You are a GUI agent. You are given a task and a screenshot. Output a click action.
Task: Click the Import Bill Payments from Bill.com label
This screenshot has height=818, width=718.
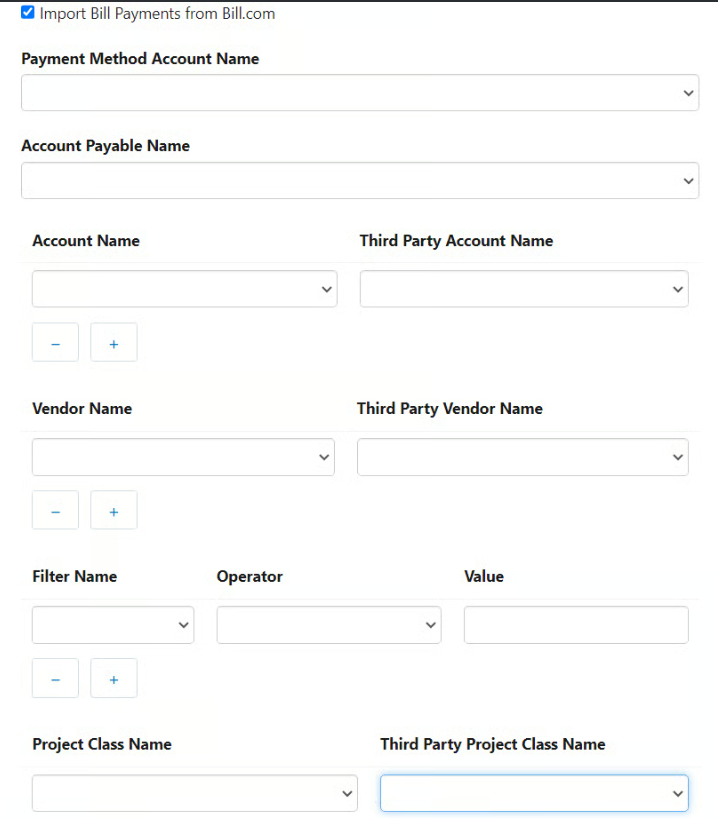tap(157, 14)
